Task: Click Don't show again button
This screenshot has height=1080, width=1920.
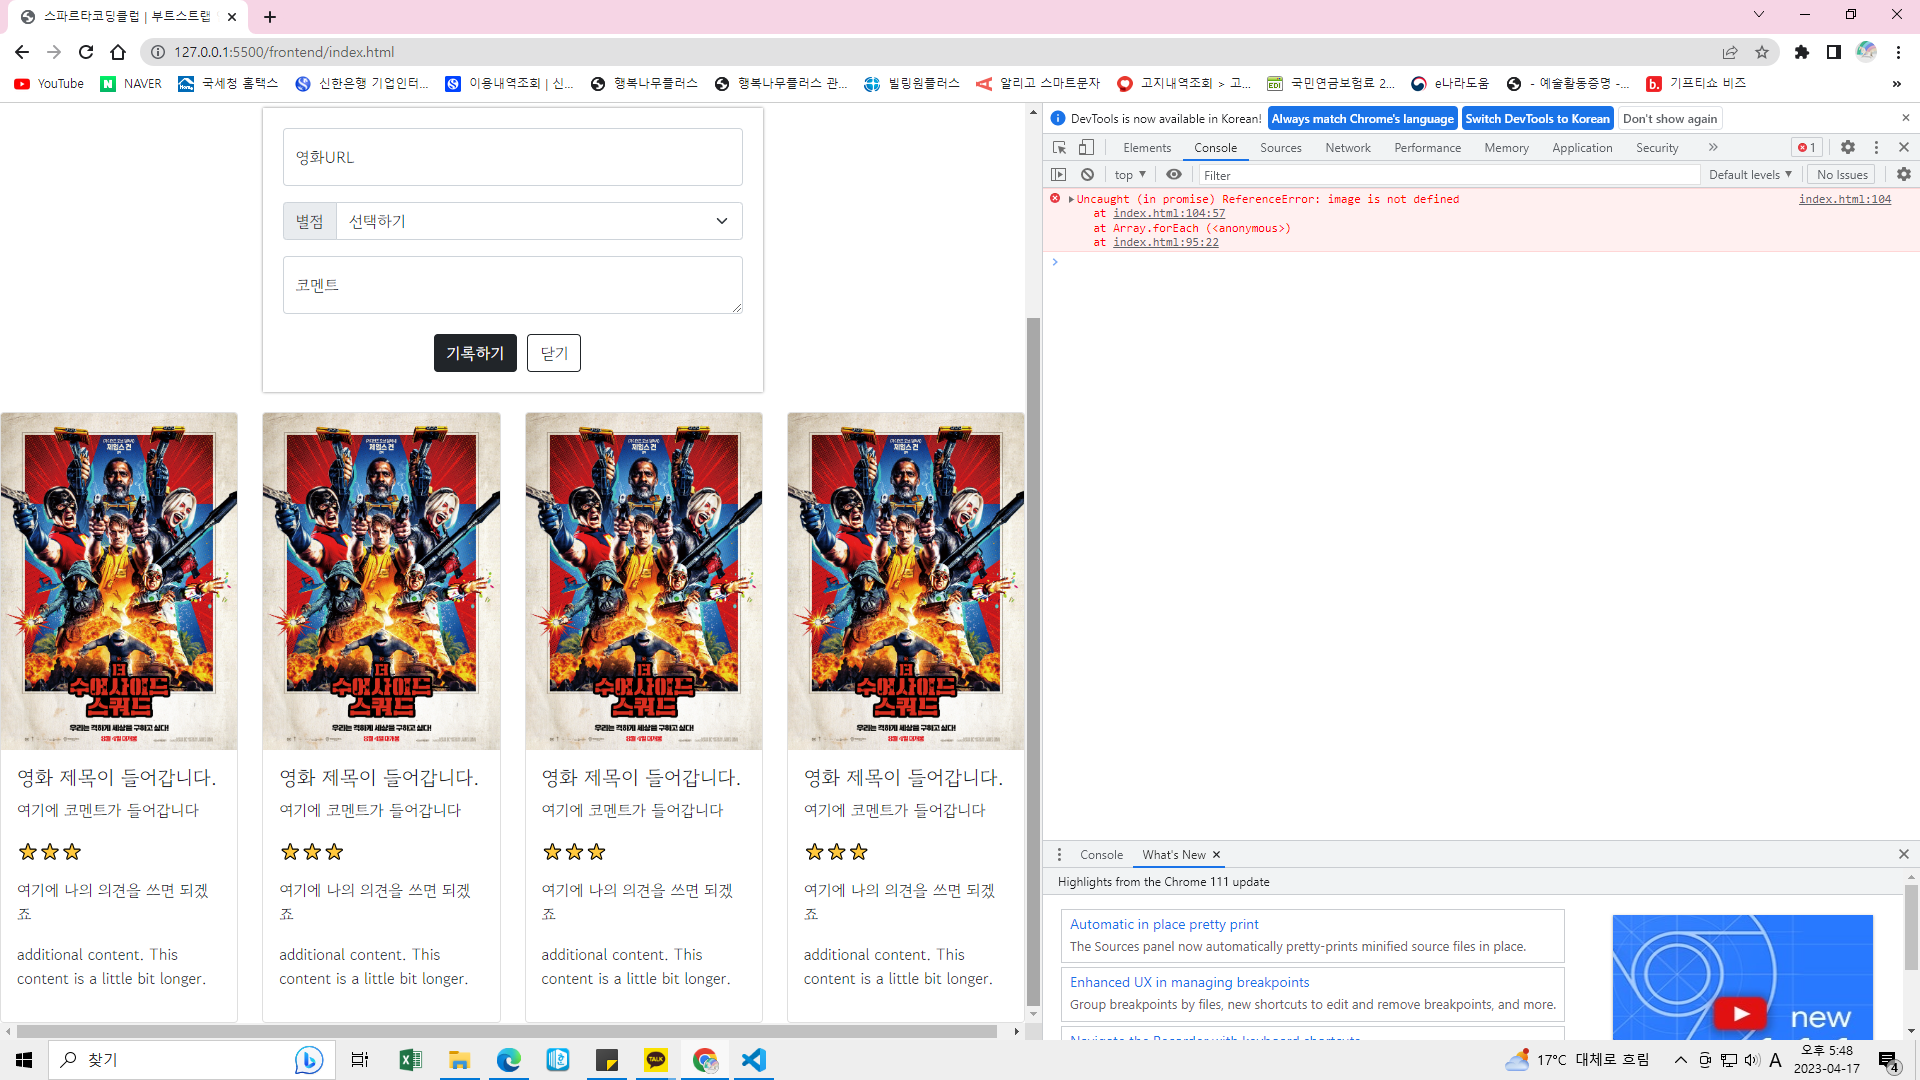Action: click(1670, 118)
